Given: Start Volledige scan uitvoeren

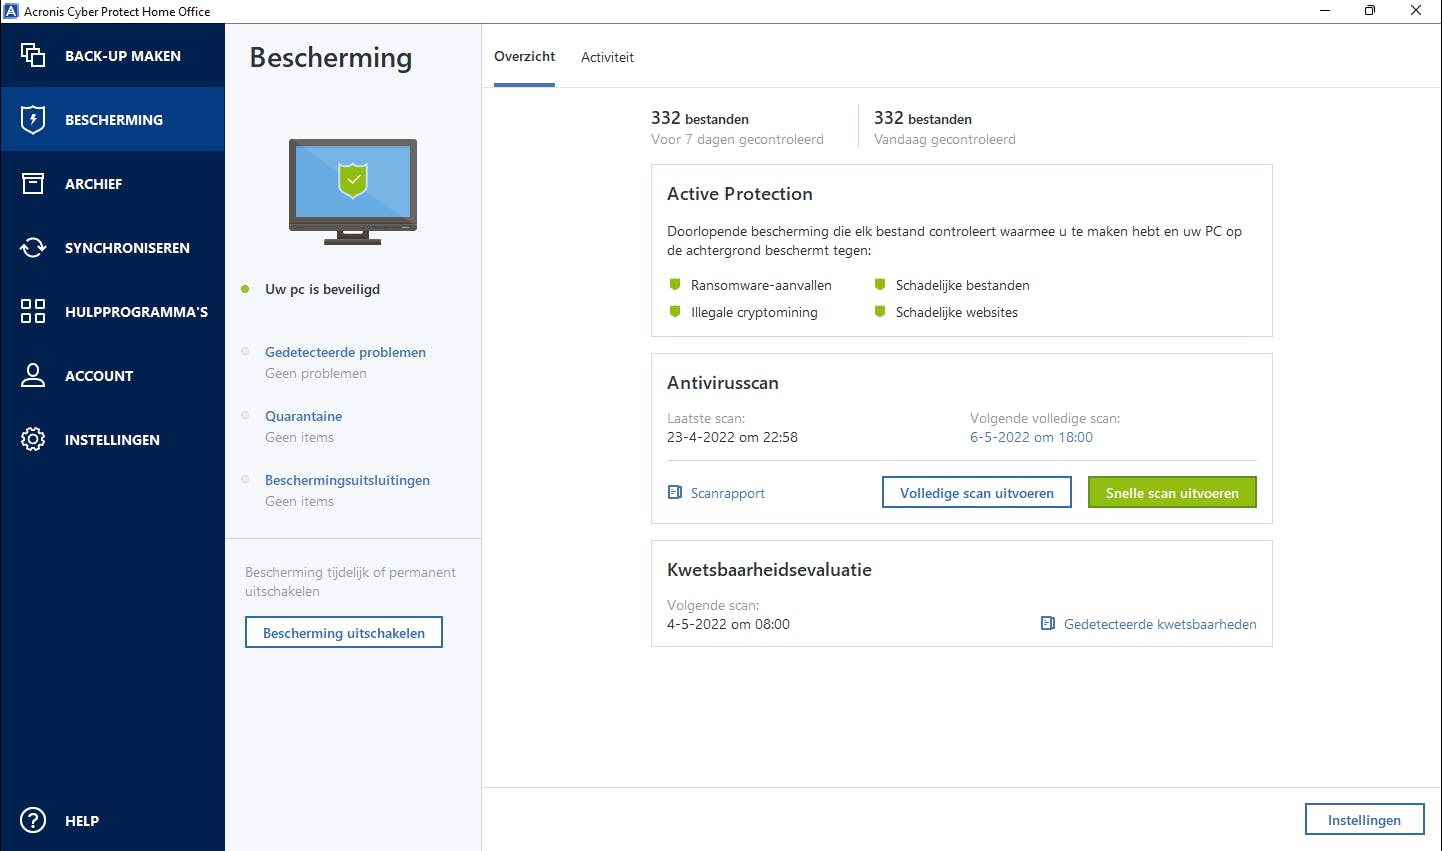Looking at the screenshot, I should point(976,493).
